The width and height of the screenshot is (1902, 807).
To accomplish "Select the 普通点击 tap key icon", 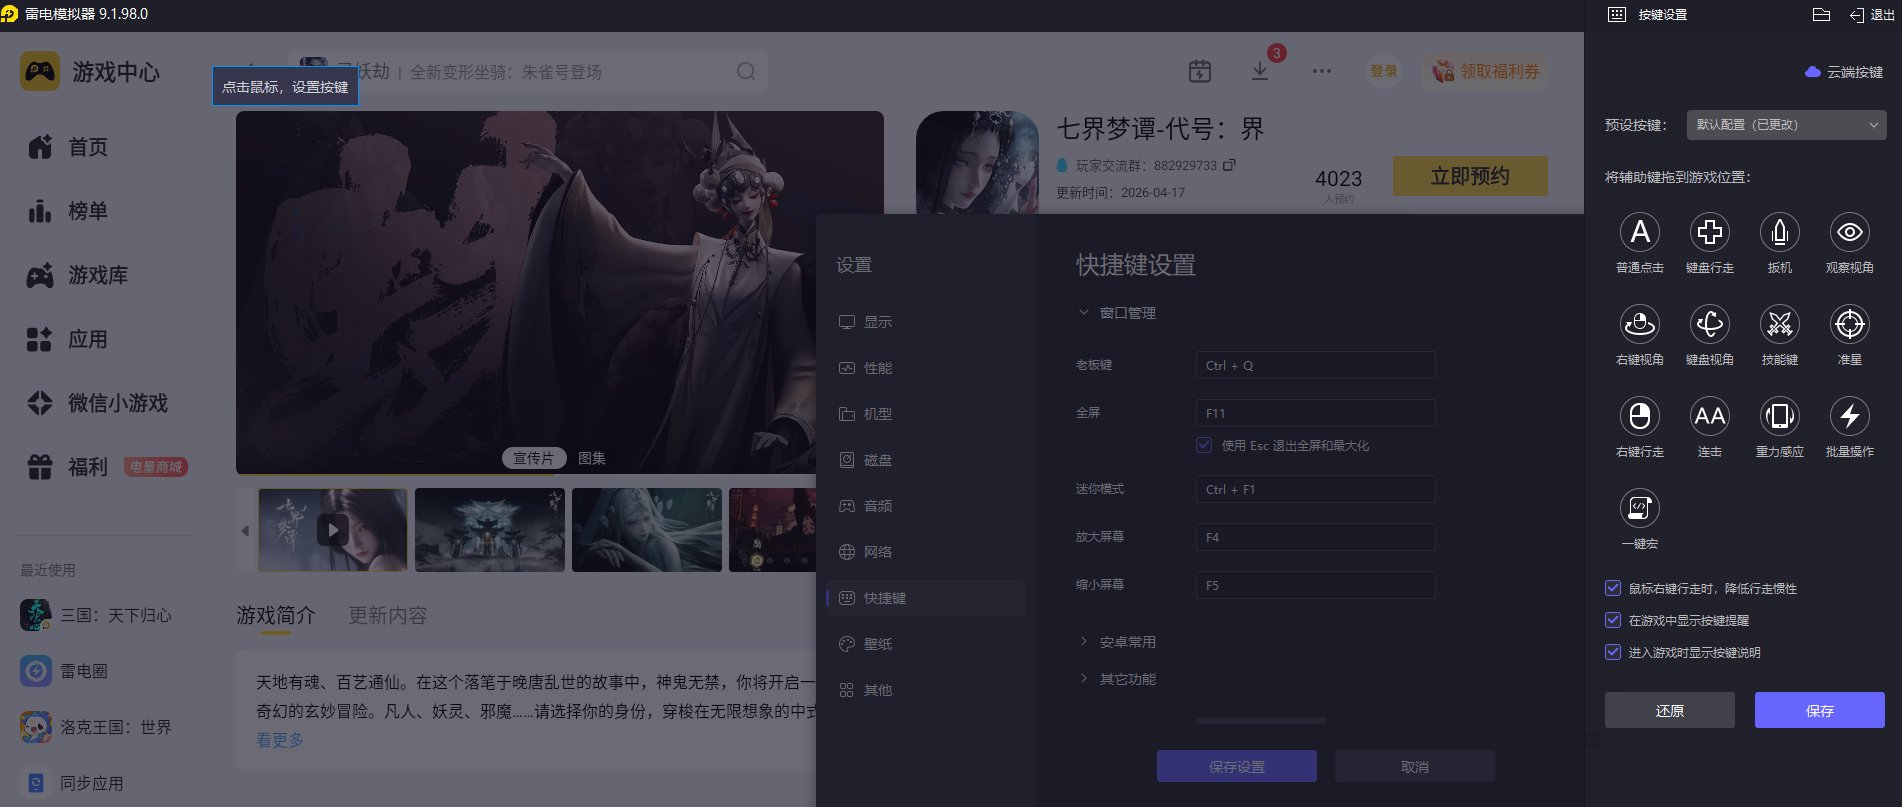I will click(x=1640, y=232).
